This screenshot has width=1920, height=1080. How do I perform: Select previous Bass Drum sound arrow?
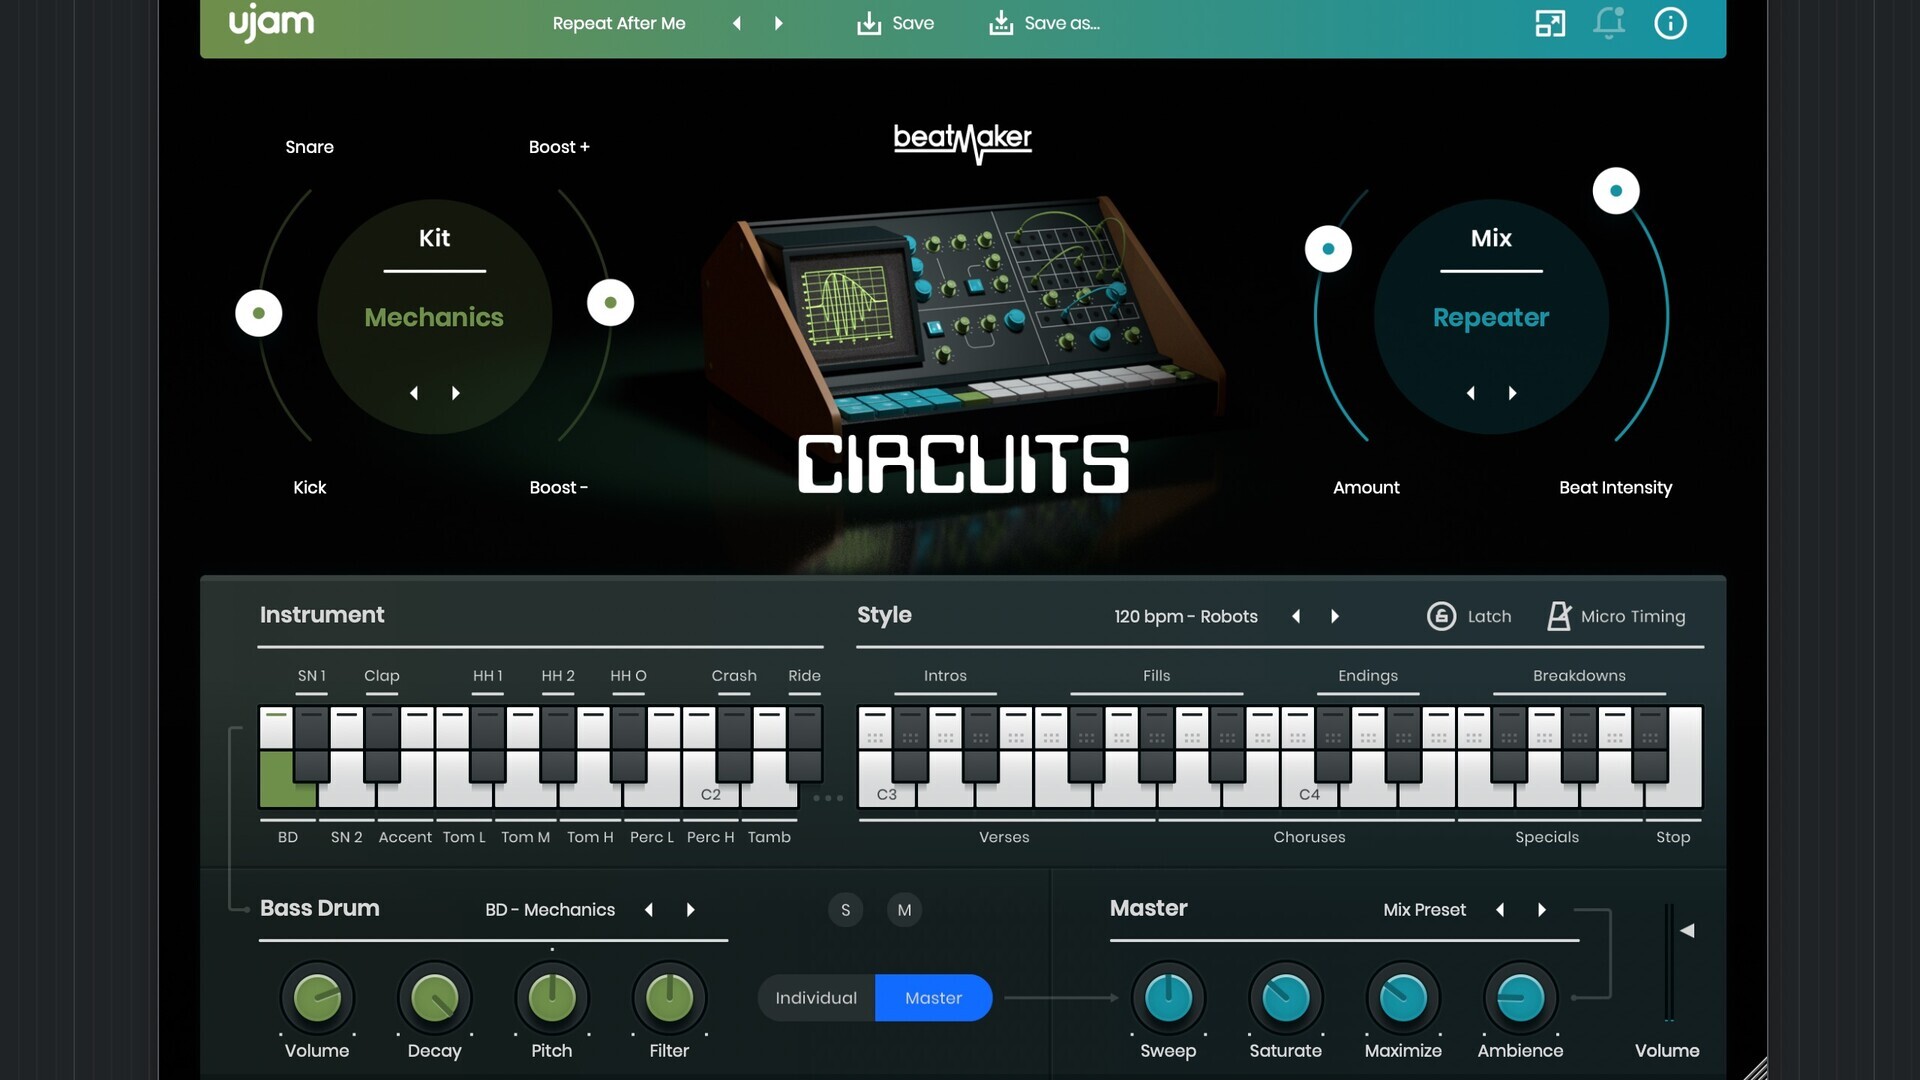coord(649,909)
